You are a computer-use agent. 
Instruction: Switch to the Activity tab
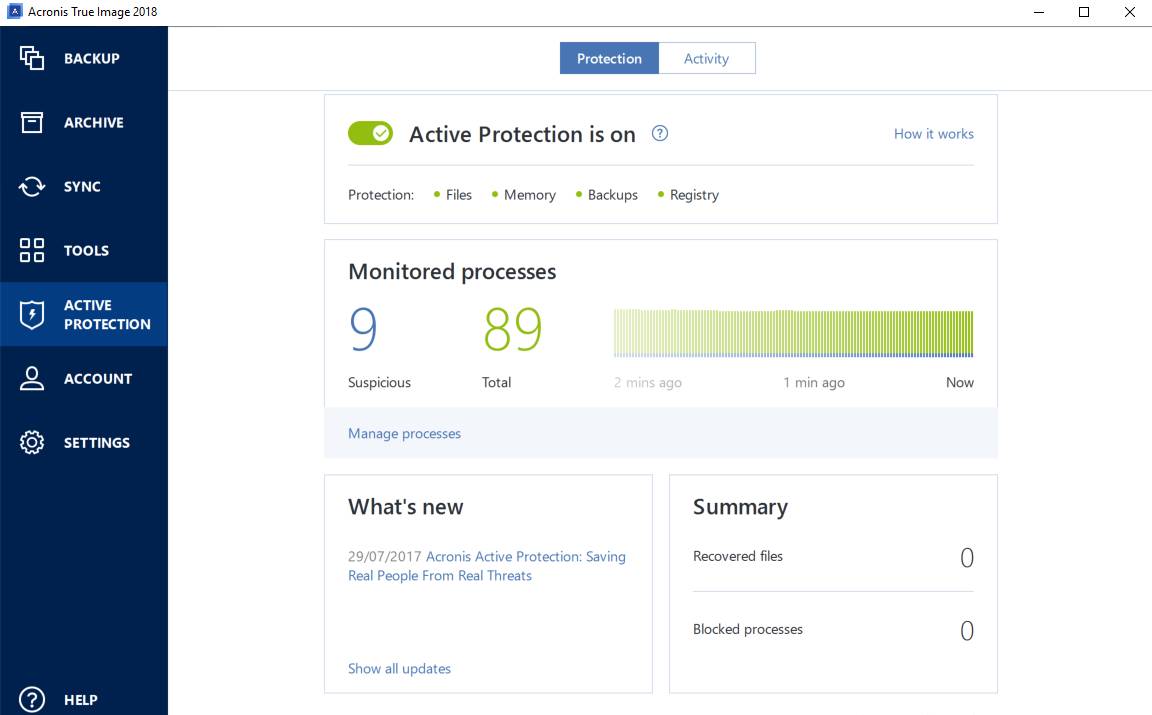pos(706,58)
